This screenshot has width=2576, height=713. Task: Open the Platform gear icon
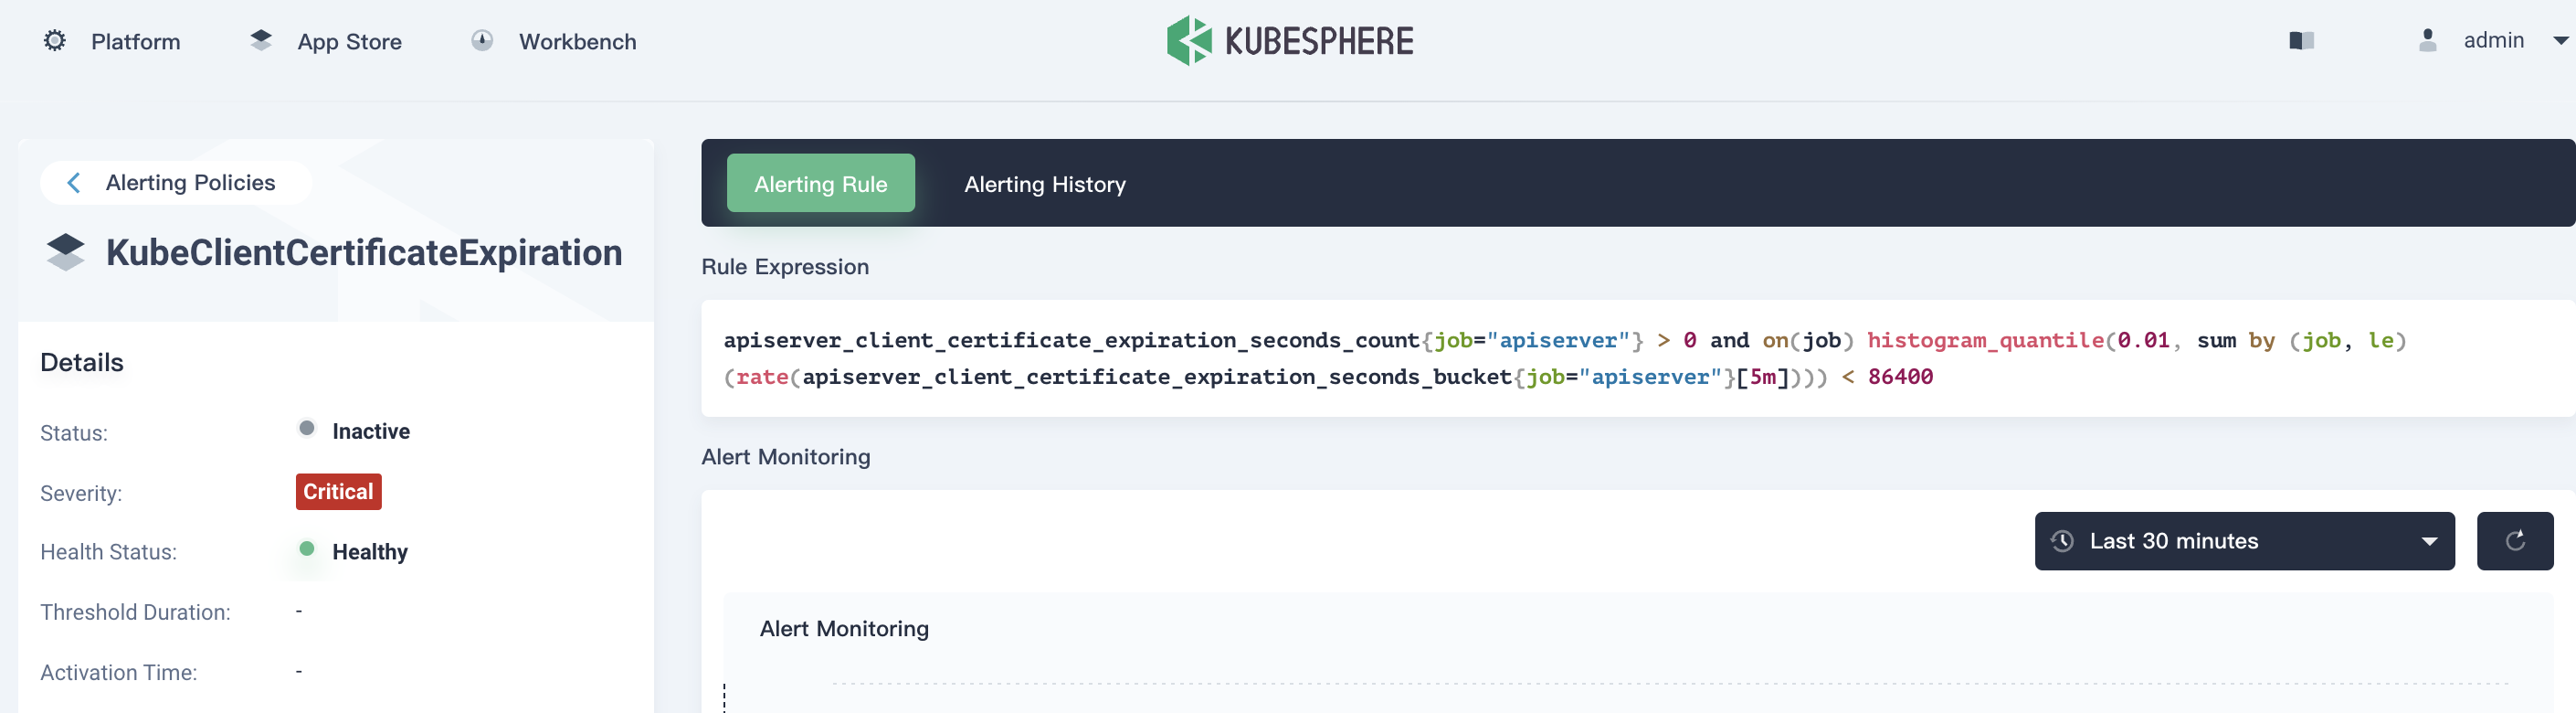[55, 40]
